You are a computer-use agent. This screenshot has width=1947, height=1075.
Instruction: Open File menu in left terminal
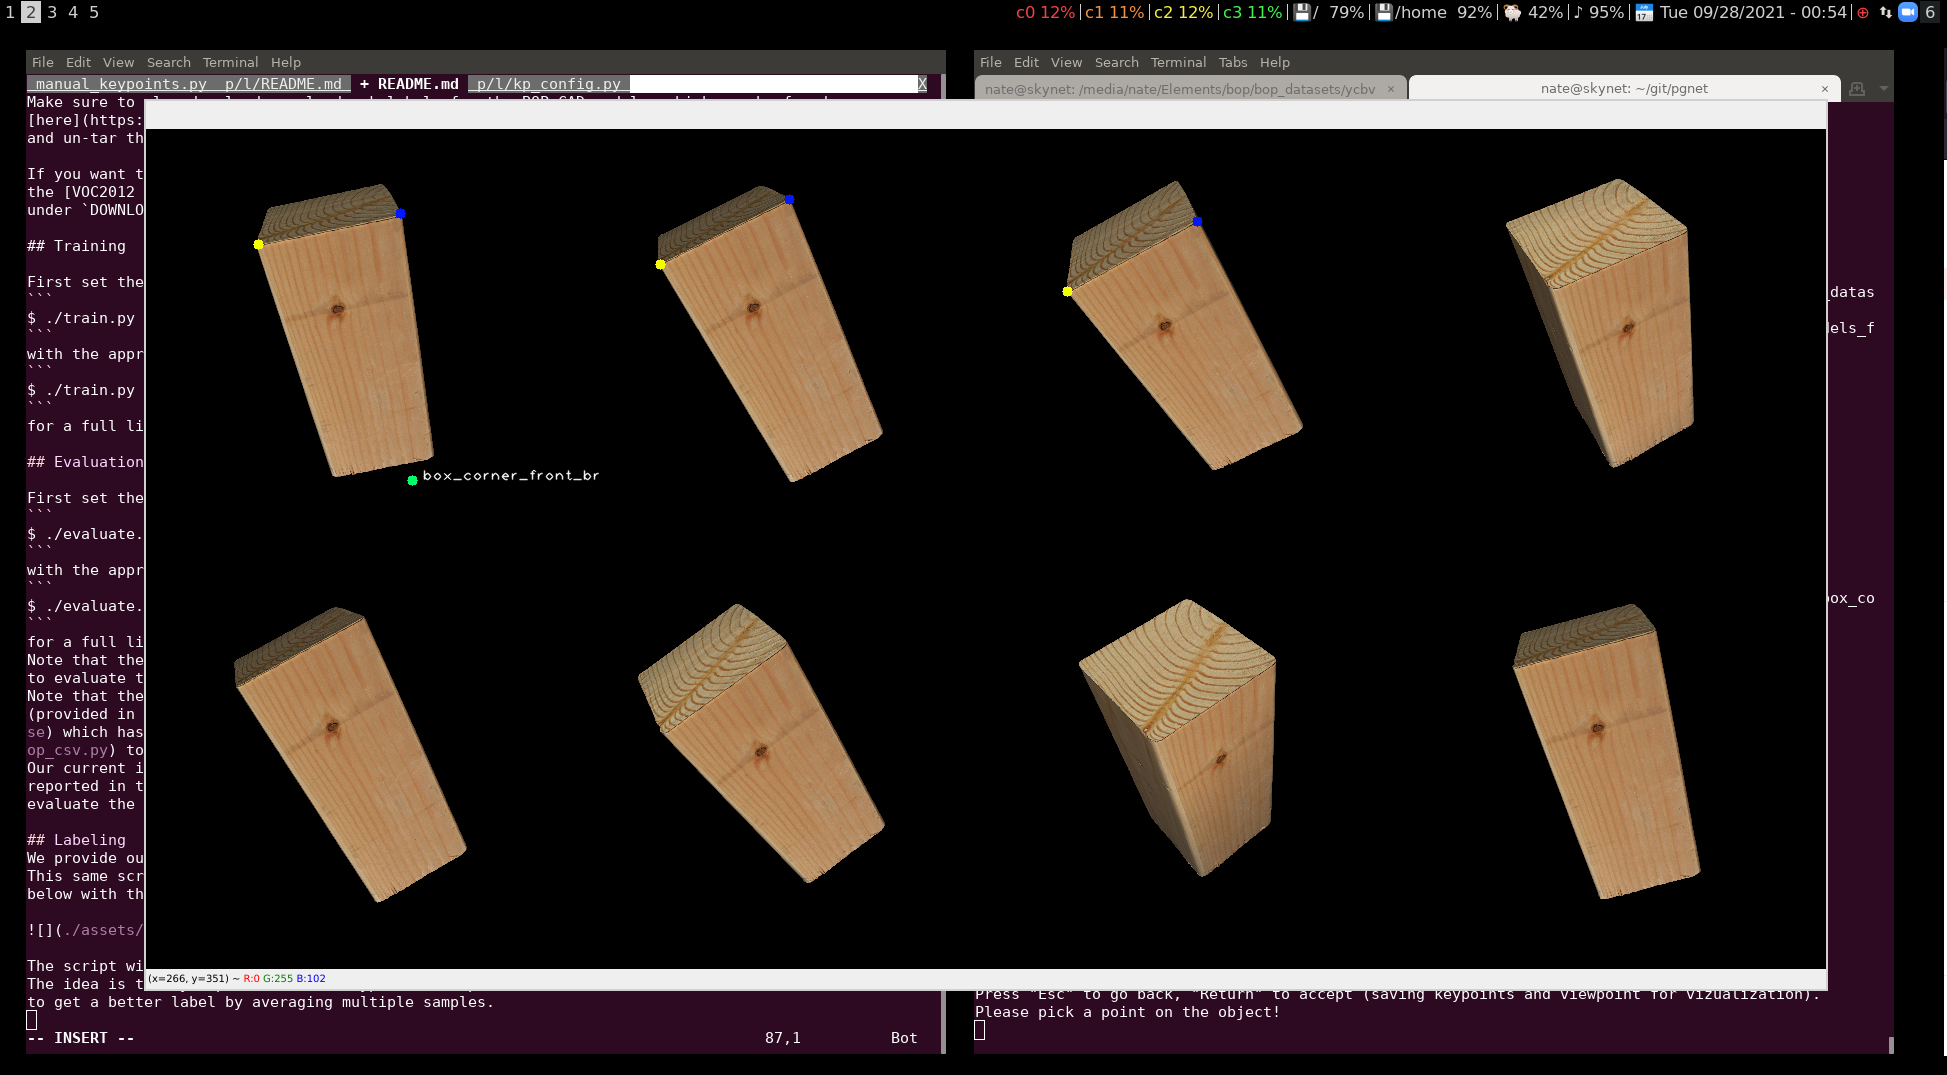click(43, 62)
